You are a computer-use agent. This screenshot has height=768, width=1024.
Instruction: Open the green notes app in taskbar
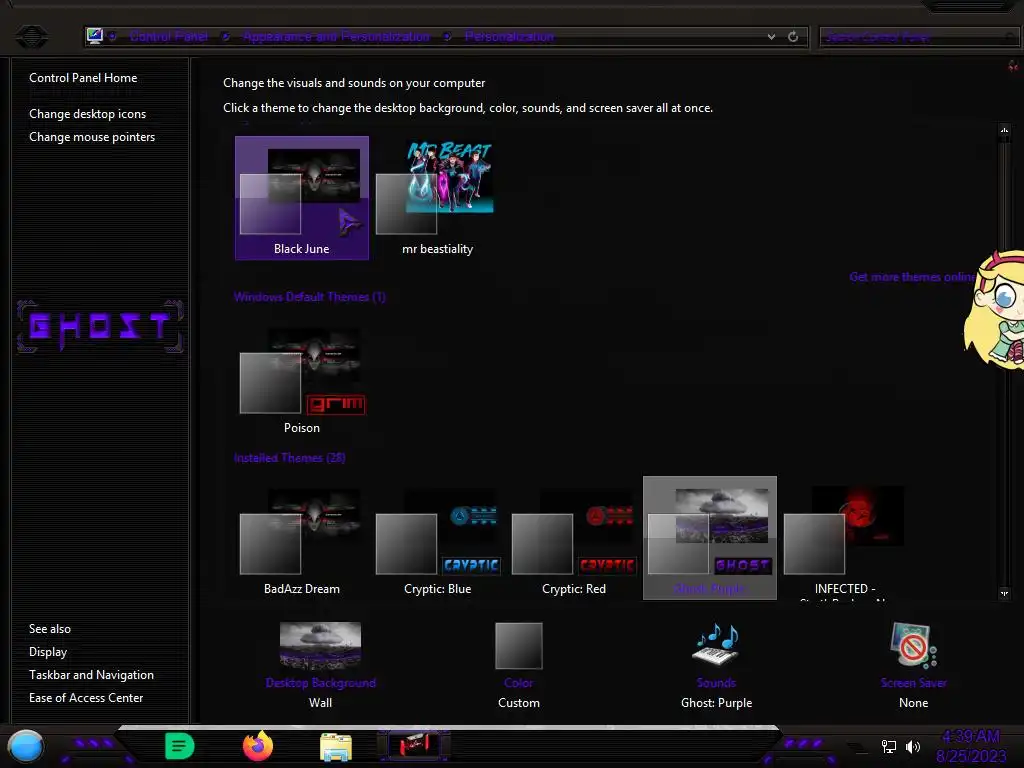[180, 746]
